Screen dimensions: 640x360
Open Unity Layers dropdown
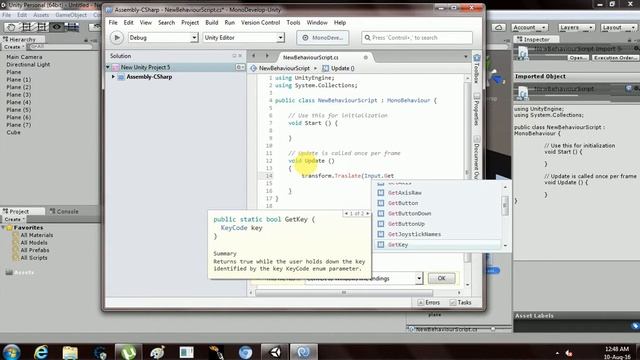[576, 27]
